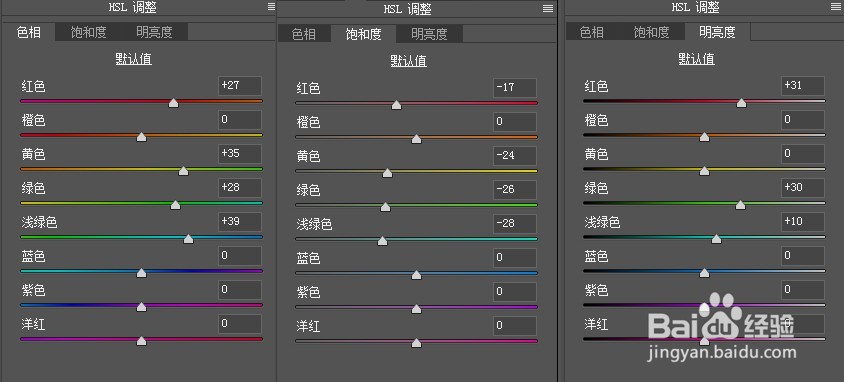Click red luminance value field showing +31
Viewport: 844px width, 382px height.
coord(803,86)
